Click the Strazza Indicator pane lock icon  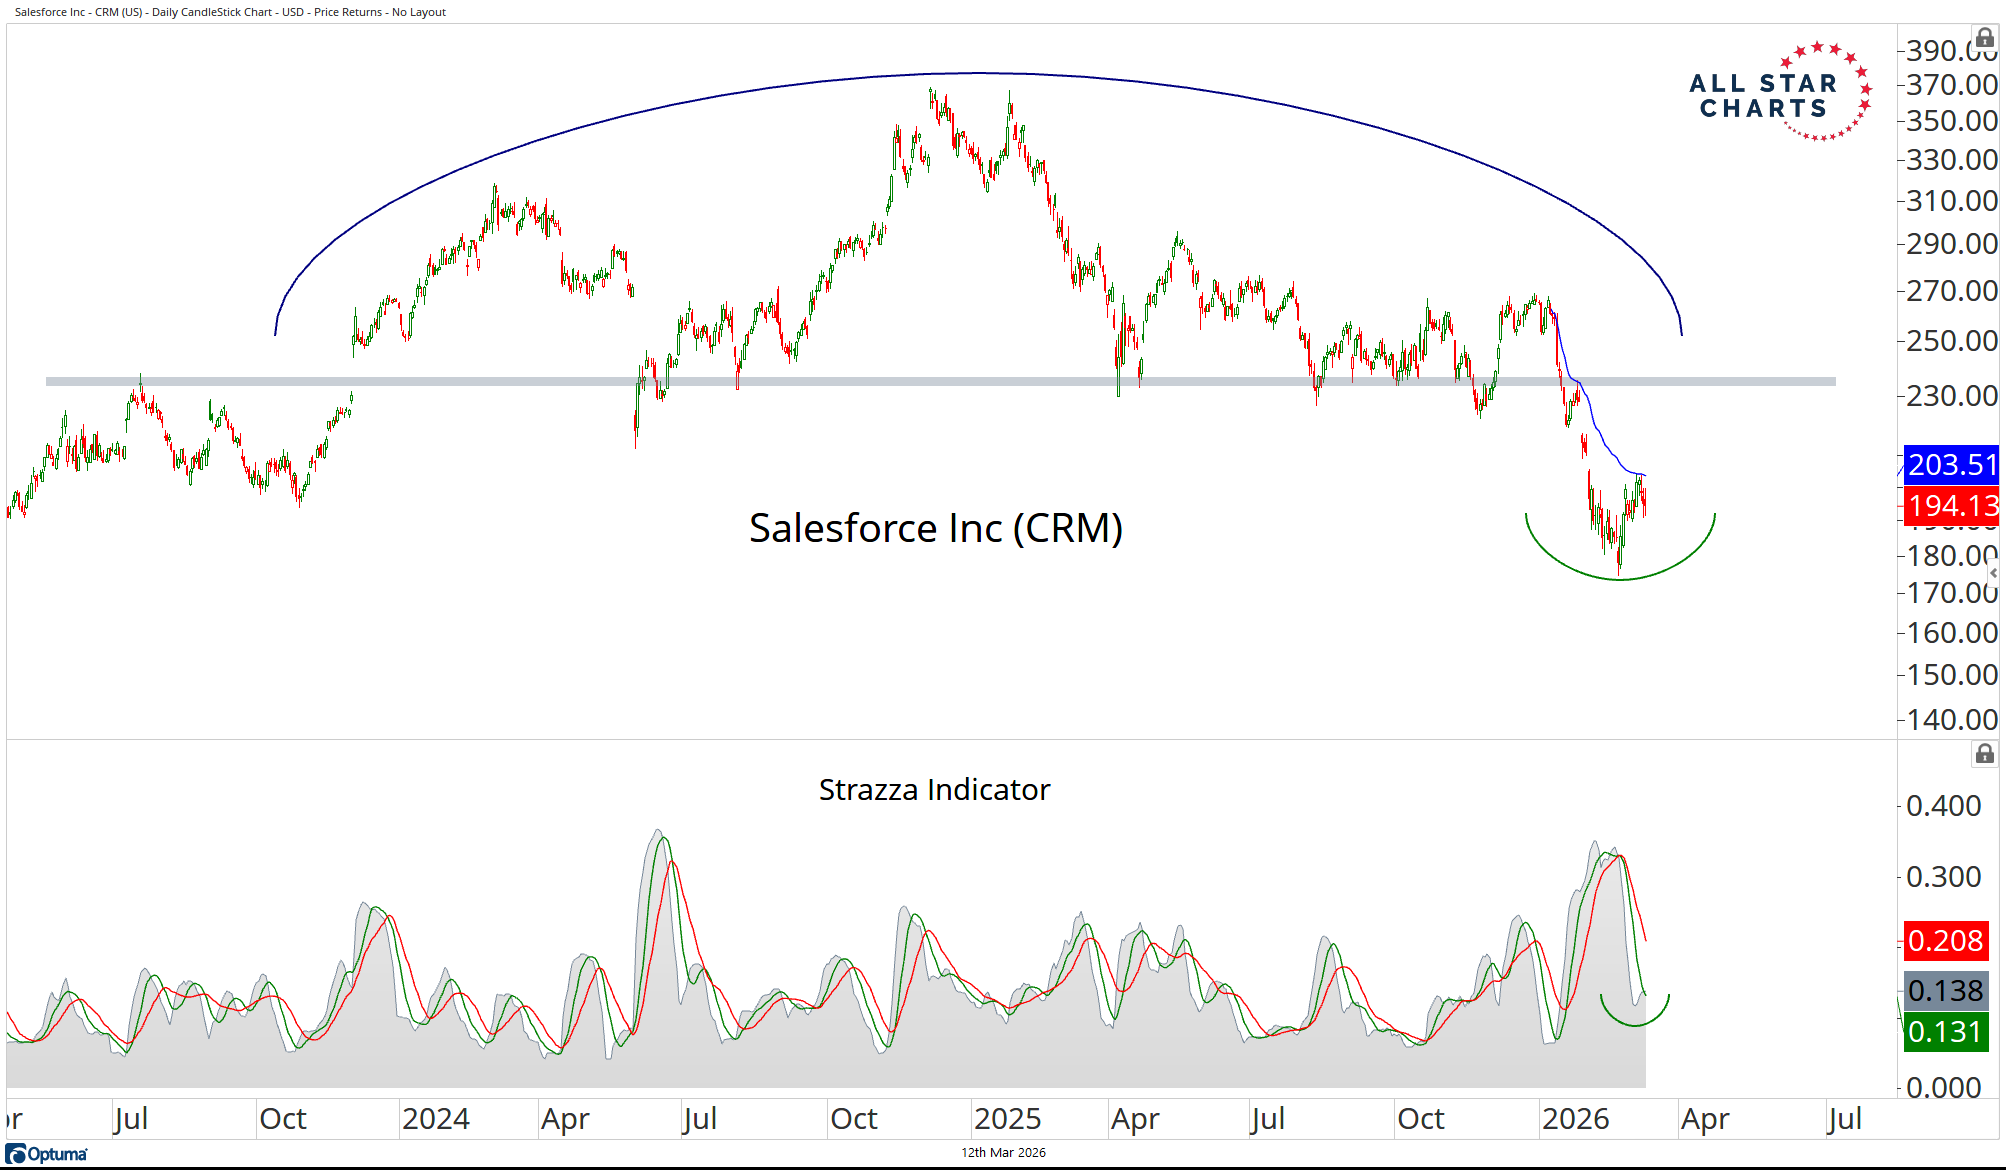pos(1985,754)
